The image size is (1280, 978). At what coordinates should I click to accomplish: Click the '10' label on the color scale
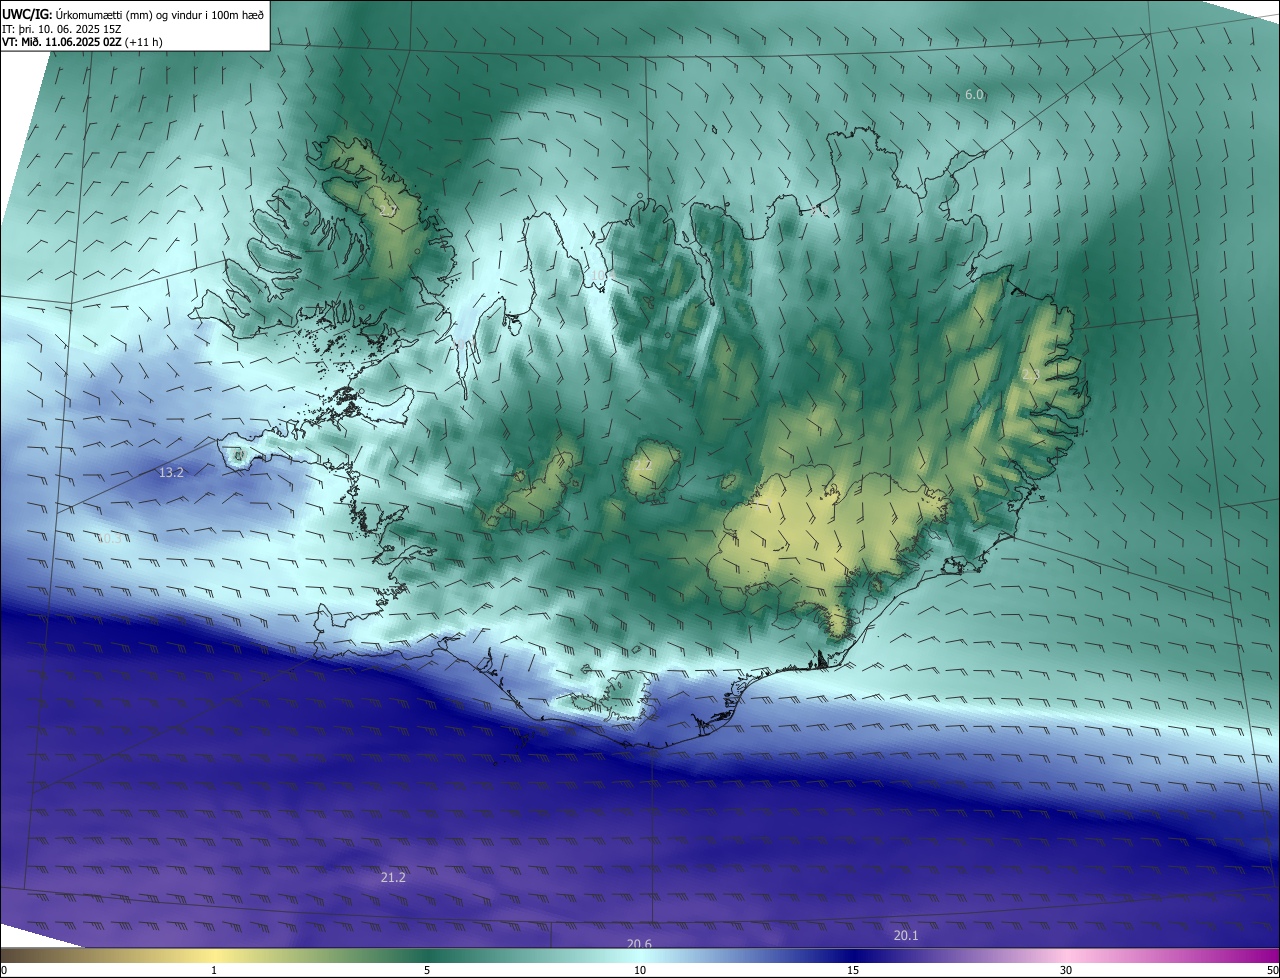pyautogui.click(x=640, y=970)
